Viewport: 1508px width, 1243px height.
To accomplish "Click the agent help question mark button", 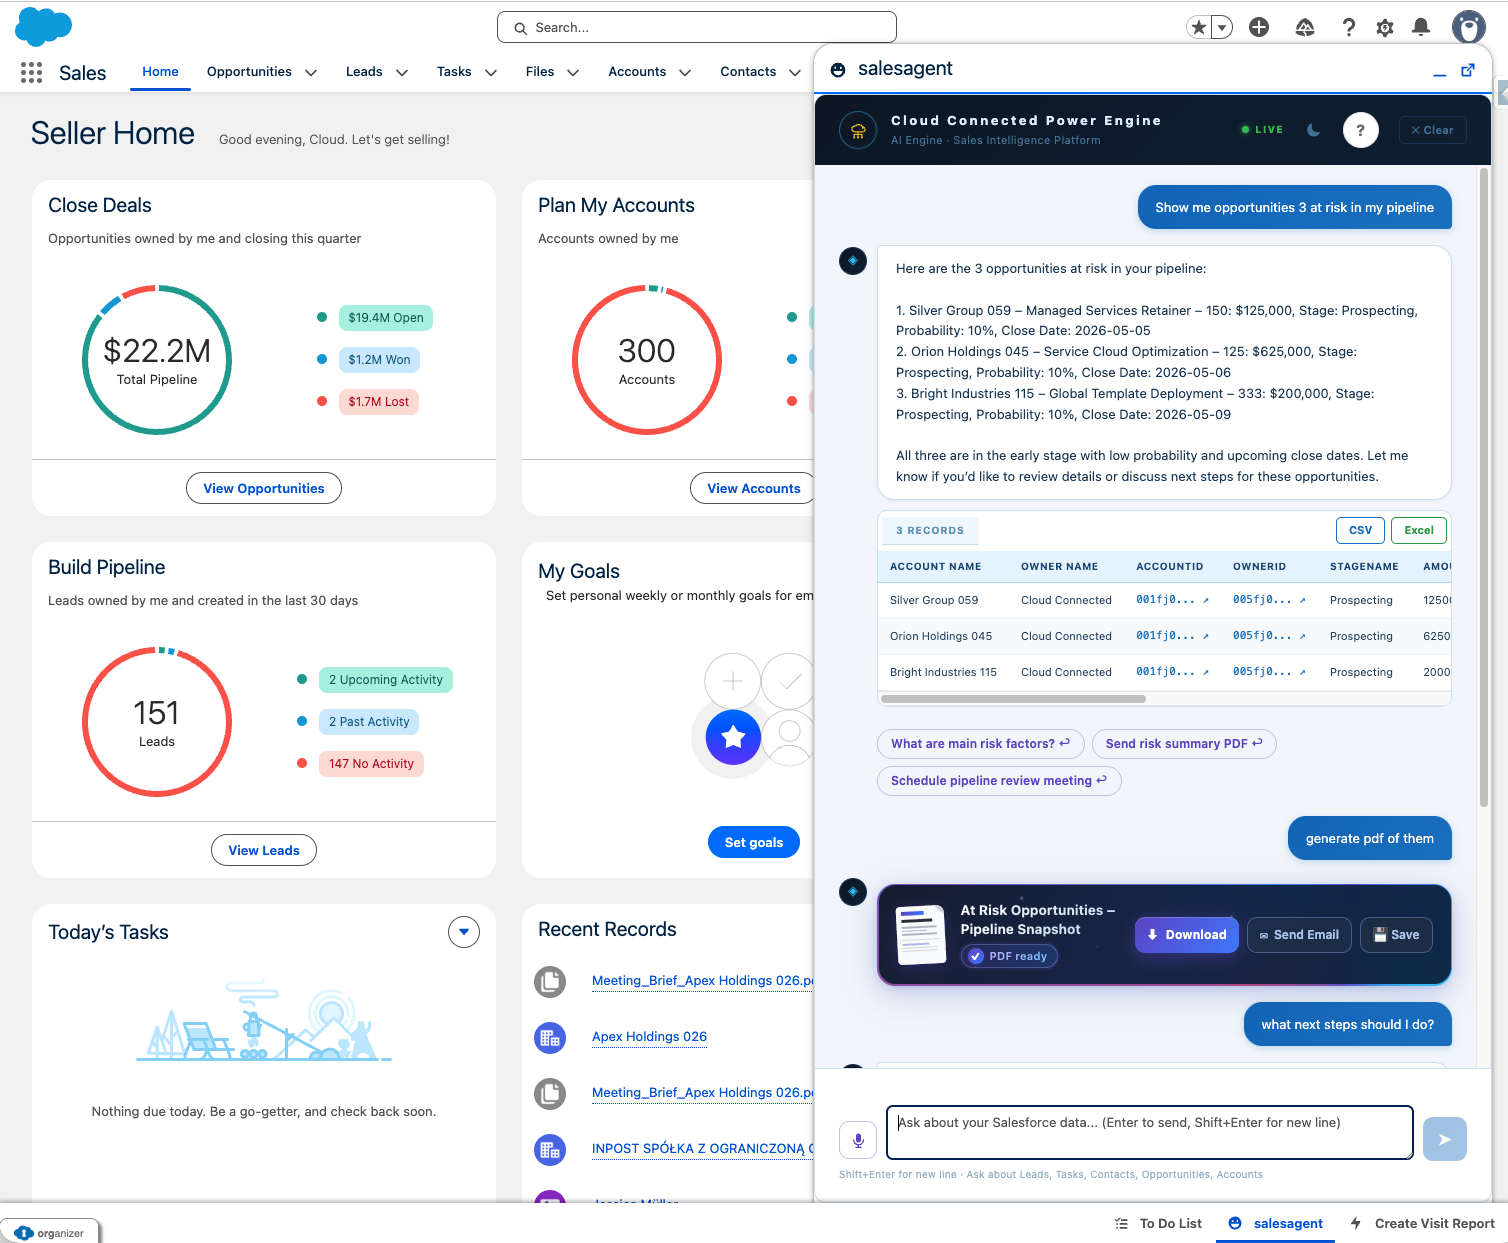I will [1360, 130].
